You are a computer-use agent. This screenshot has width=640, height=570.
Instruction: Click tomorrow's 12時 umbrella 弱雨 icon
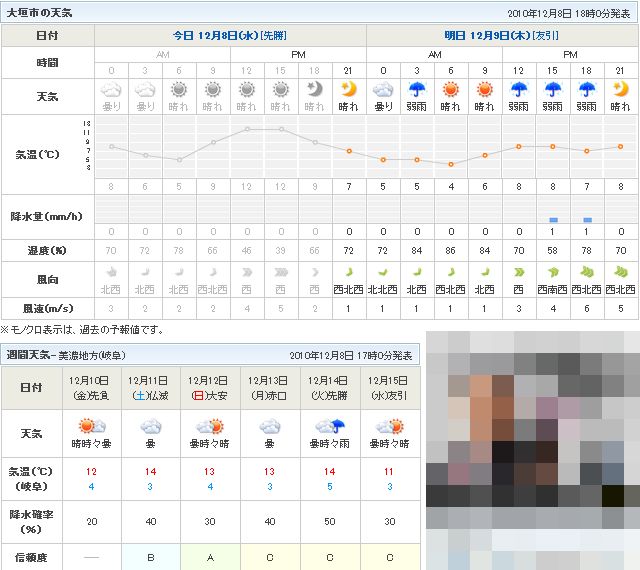[x=518, y=89]
